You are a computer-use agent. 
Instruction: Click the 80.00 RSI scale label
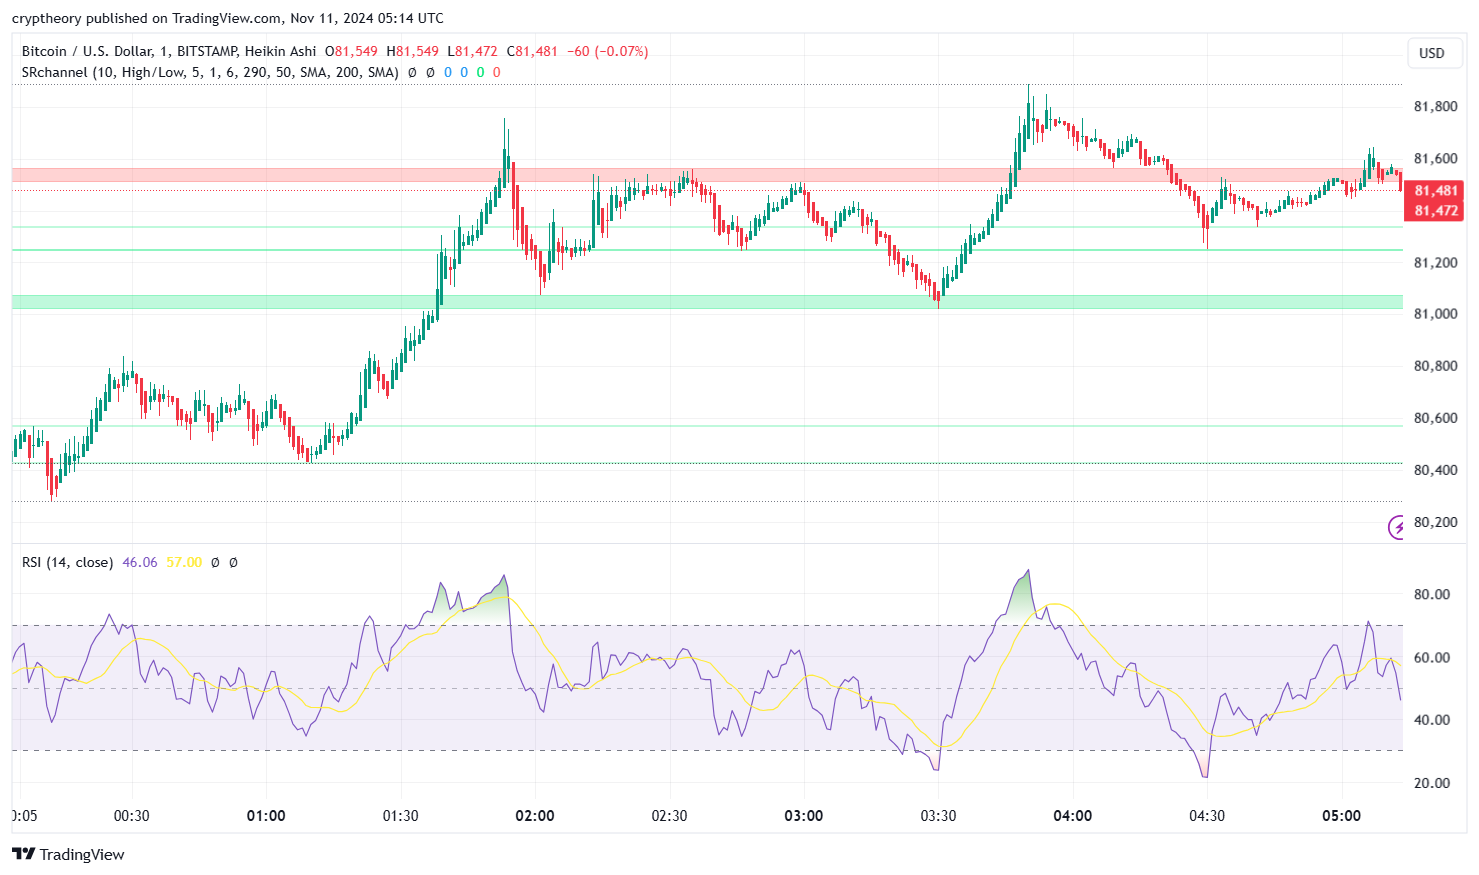1431,594
